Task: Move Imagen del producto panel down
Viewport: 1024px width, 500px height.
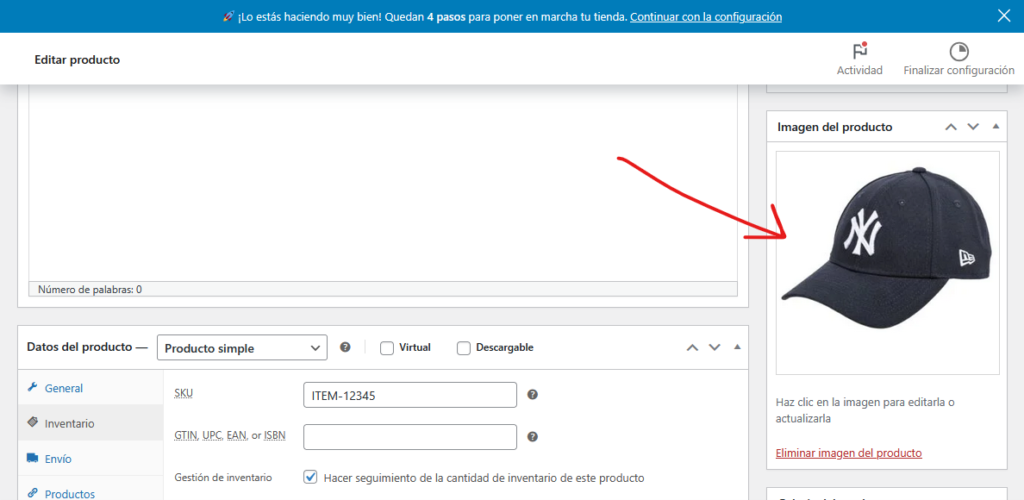Action: click(x=973, y=127)
